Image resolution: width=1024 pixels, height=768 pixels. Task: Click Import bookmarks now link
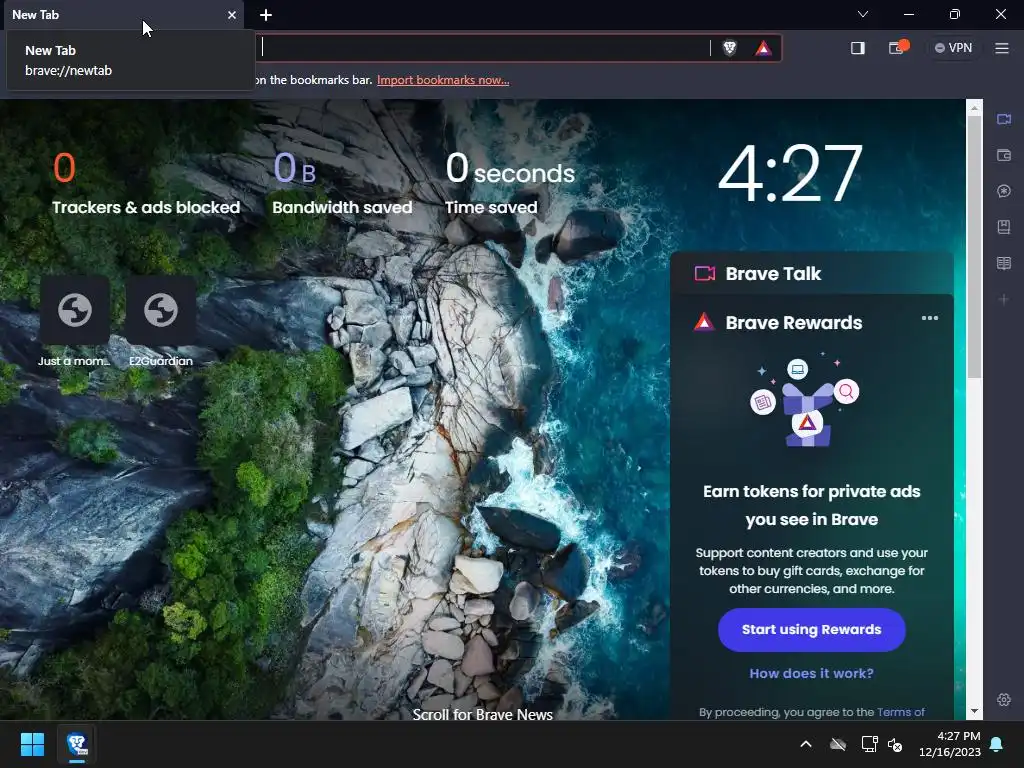coord(443,80)
